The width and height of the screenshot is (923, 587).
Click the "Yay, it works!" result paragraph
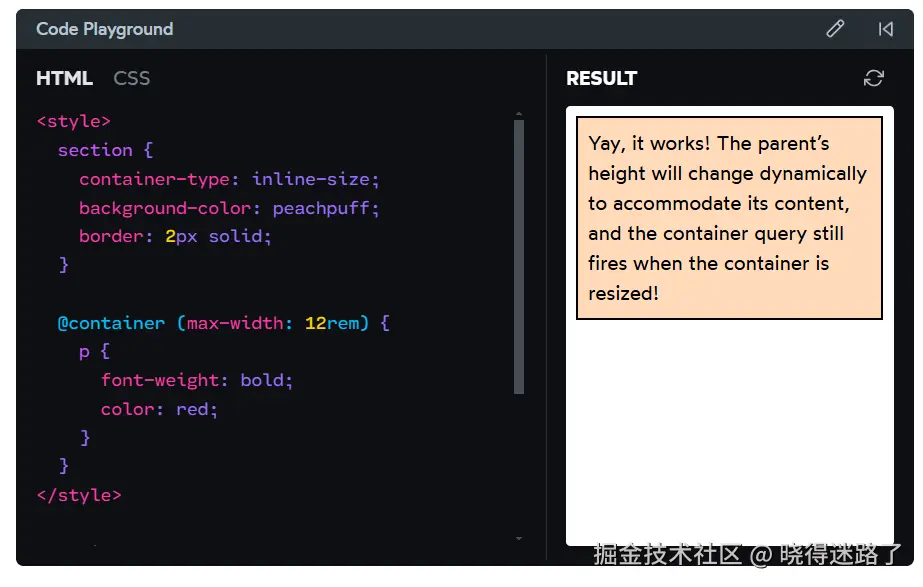point(728,218)
